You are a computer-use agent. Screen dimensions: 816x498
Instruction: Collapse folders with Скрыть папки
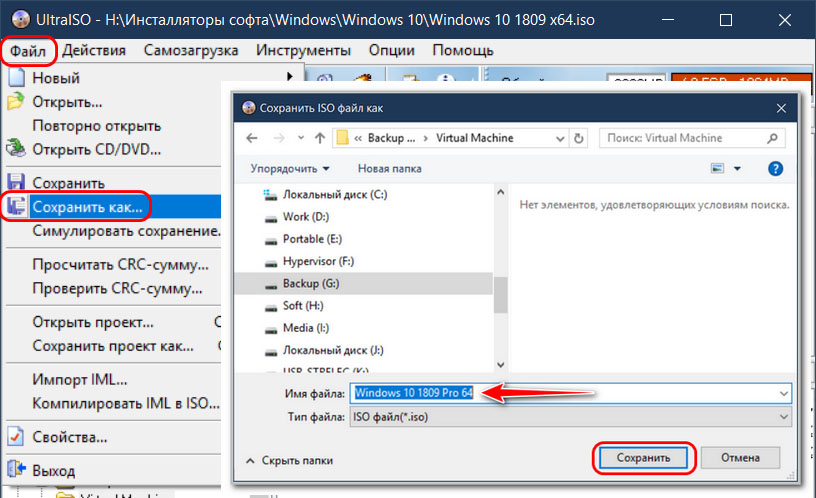click(x=290, y=461)
